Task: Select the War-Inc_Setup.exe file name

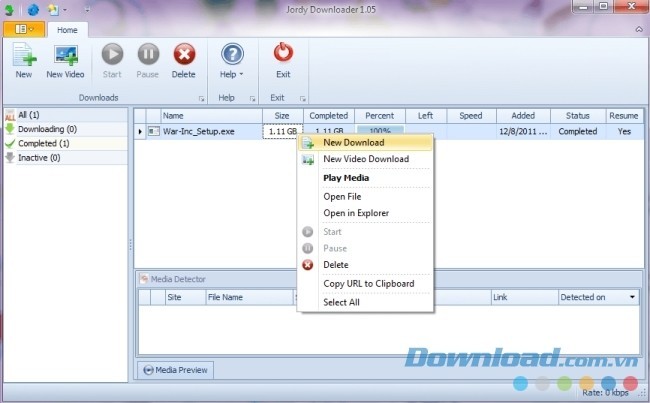Action: tap(199, 131)
